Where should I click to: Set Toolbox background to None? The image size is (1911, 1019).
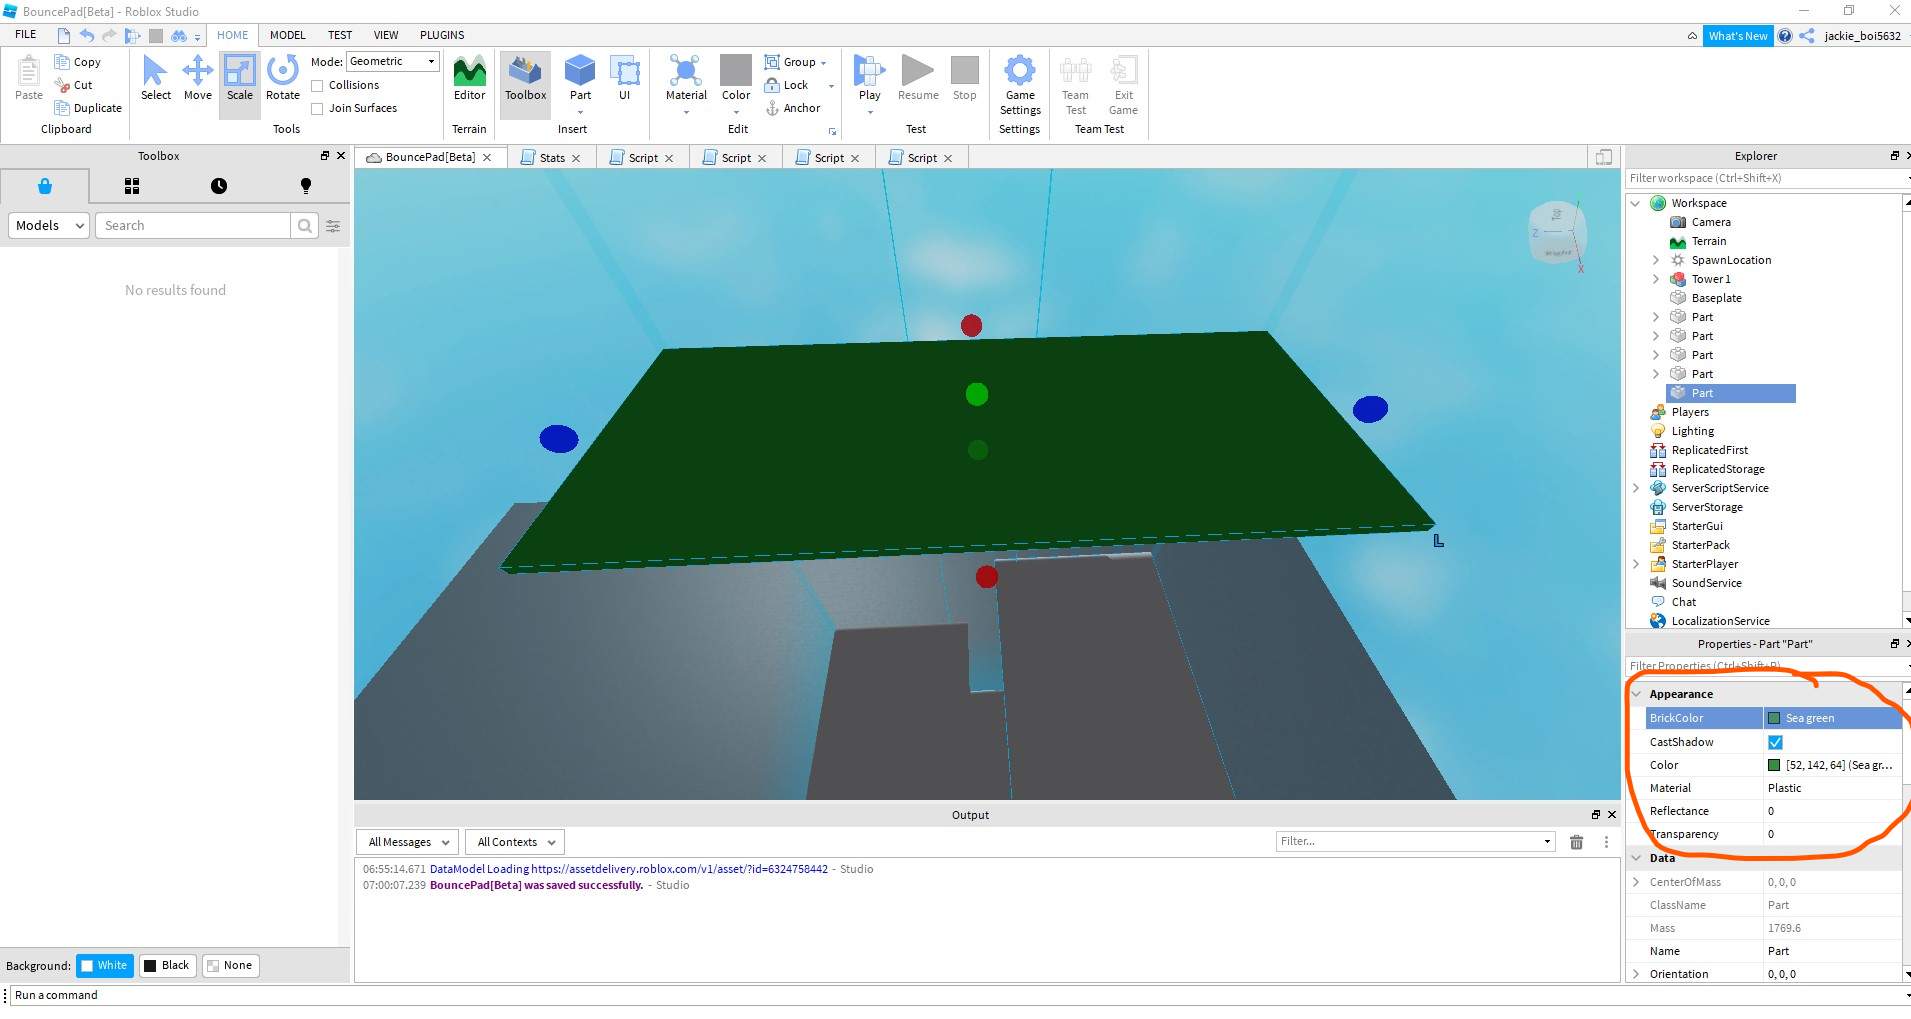coord(230,966)
